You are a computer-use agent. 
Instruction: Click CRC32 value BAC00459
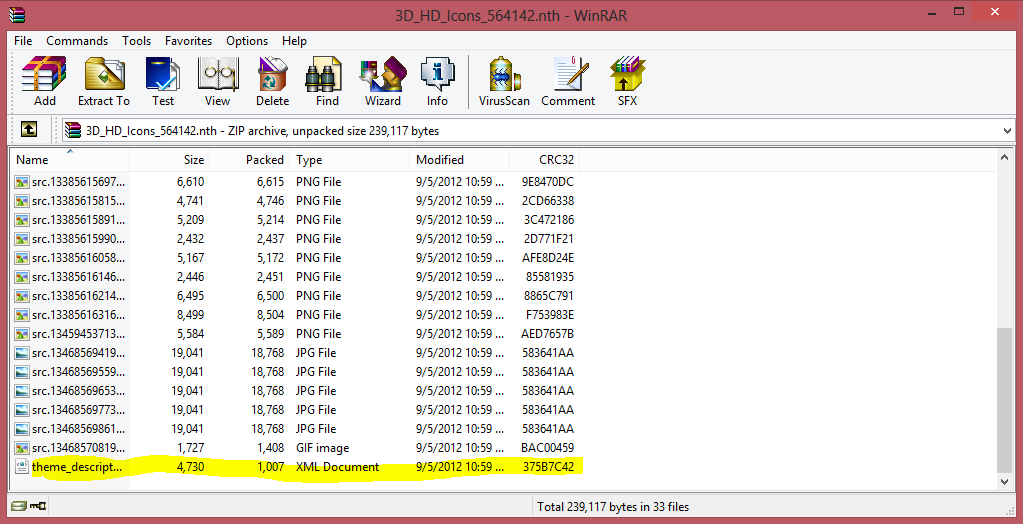tap(547, 448)
